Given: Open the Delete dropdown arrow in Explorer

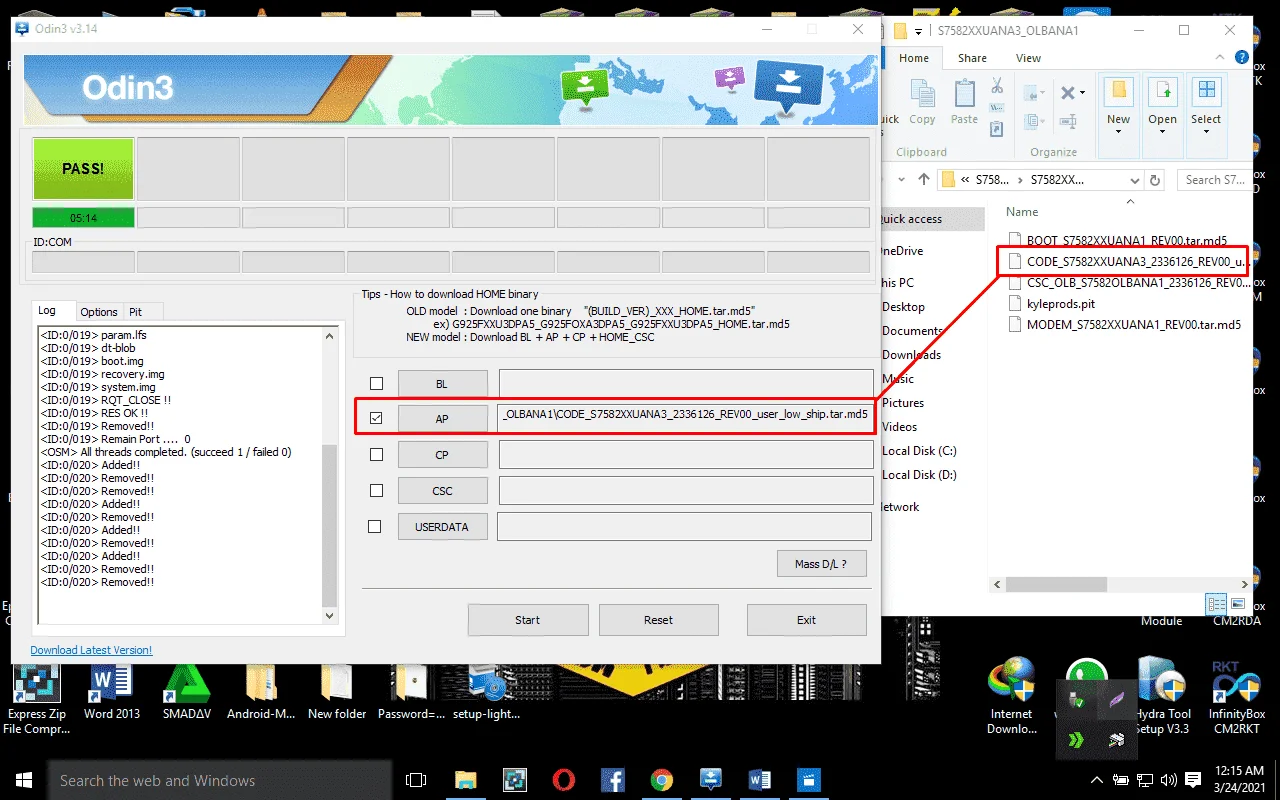Looking at the screenshot, I should pos(1083,93).
